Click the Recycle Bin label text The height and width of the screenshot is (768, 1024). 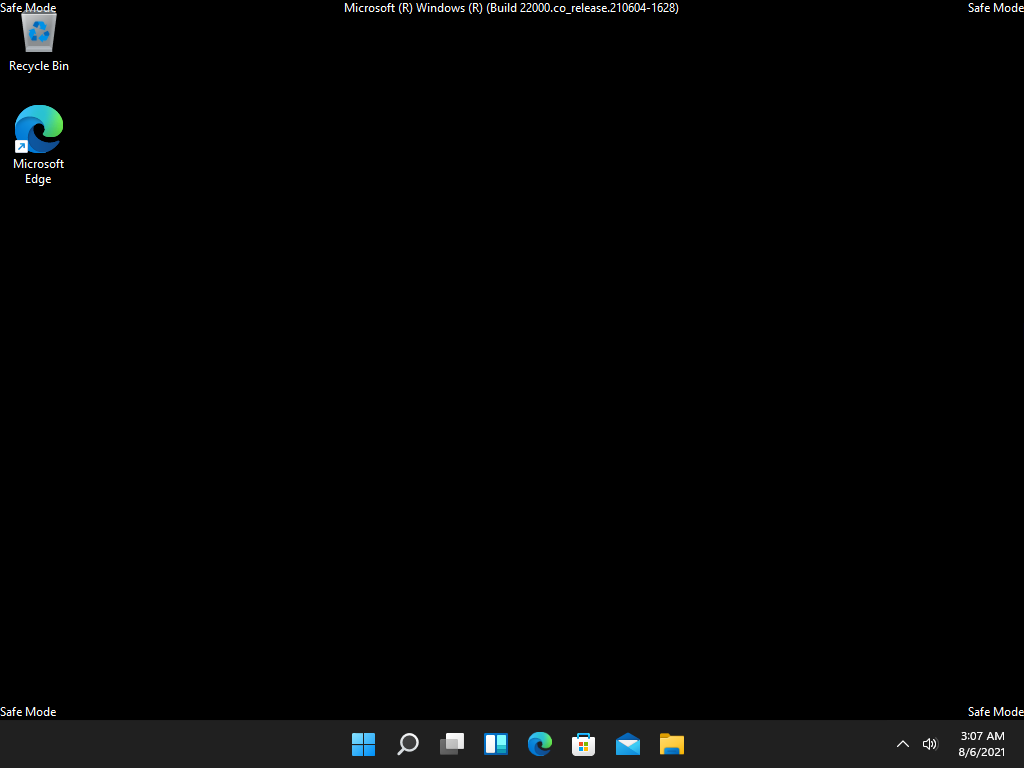coord(39,66)
